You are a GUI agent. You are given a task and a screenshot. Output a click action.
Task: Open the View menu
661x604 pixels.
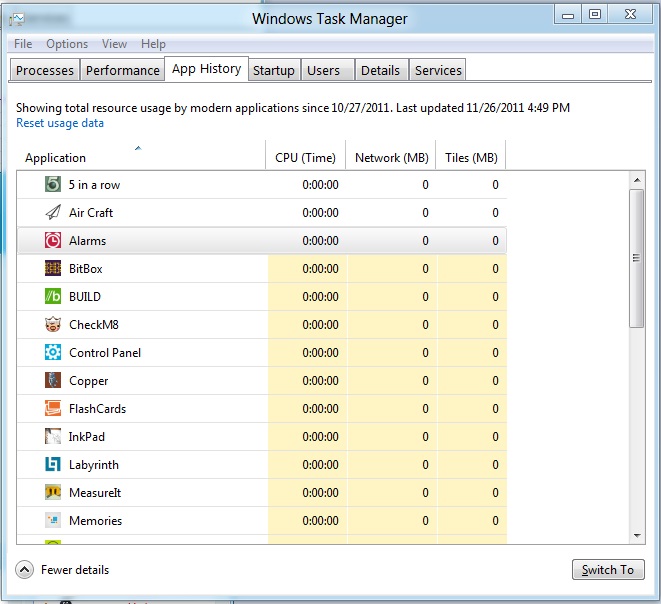click(114, 44)
